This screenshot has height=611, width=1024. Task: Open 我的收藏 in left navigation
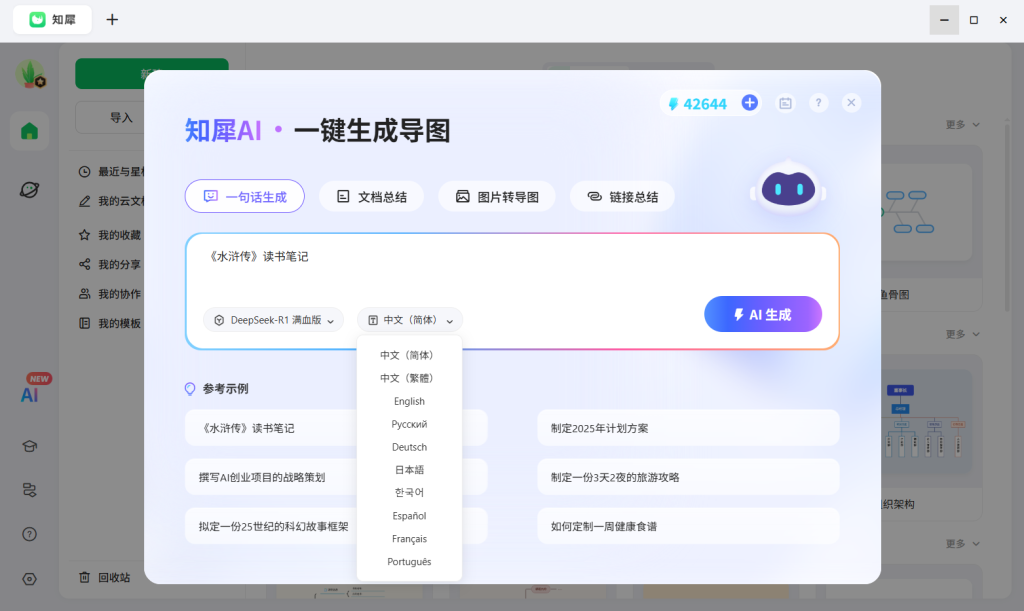point(110,235)
